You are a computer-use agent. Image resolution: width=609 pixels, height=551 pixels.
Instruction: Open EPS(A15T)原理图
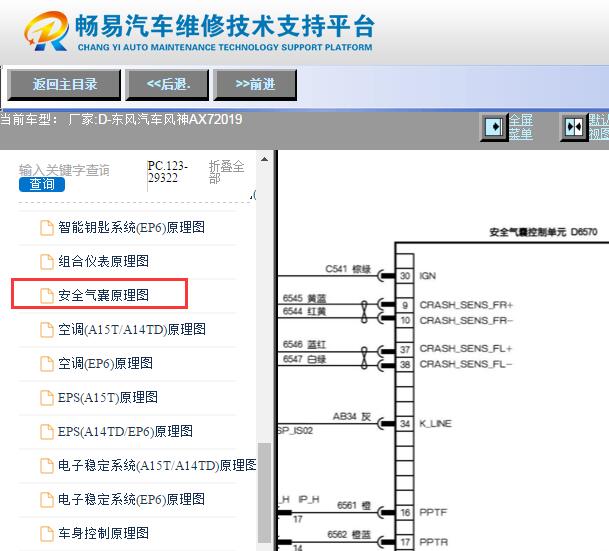click(x=108, y=397)
